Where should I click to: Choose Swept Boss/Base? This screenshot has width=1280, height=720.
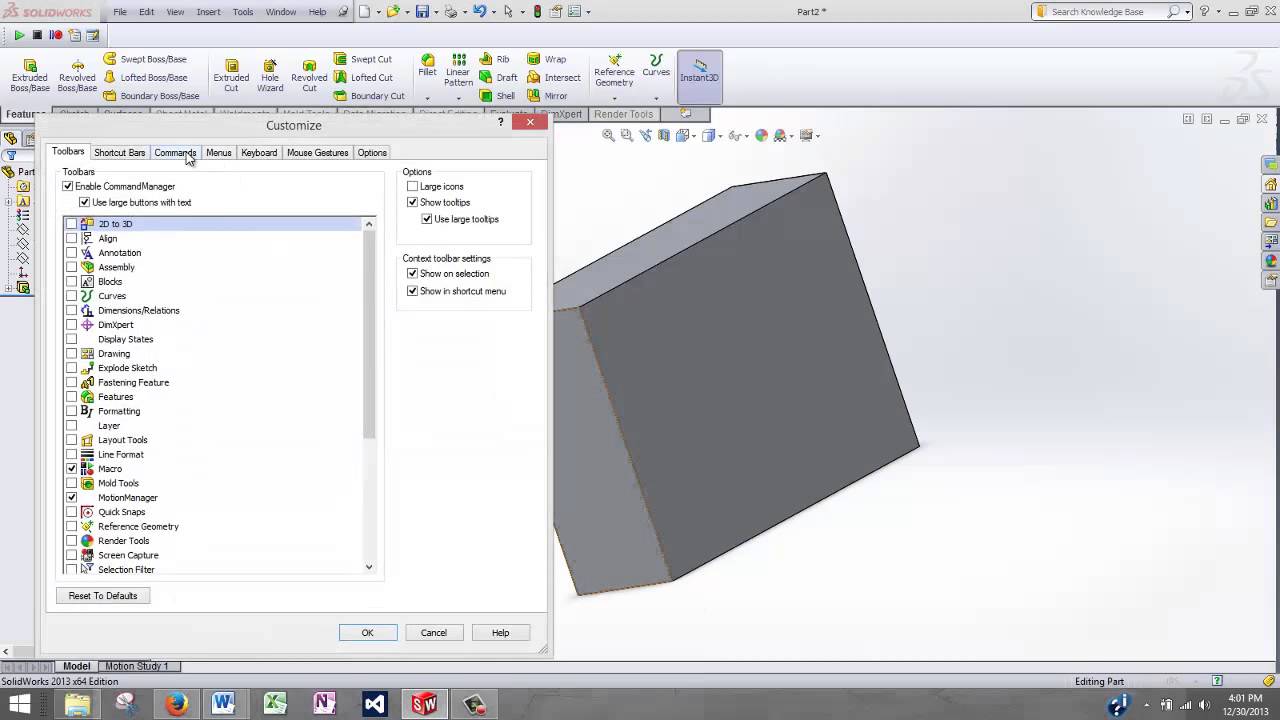click(145, 59)
